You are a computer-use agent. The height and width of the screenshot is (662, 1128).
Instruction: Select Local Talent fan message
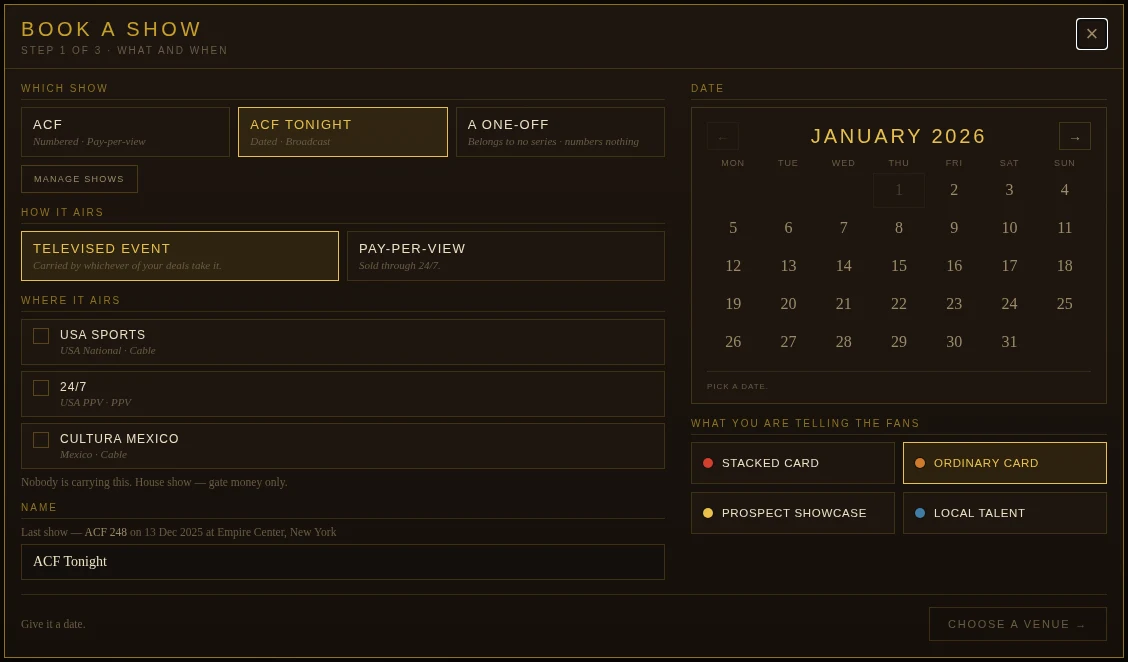coord(1004,513)
